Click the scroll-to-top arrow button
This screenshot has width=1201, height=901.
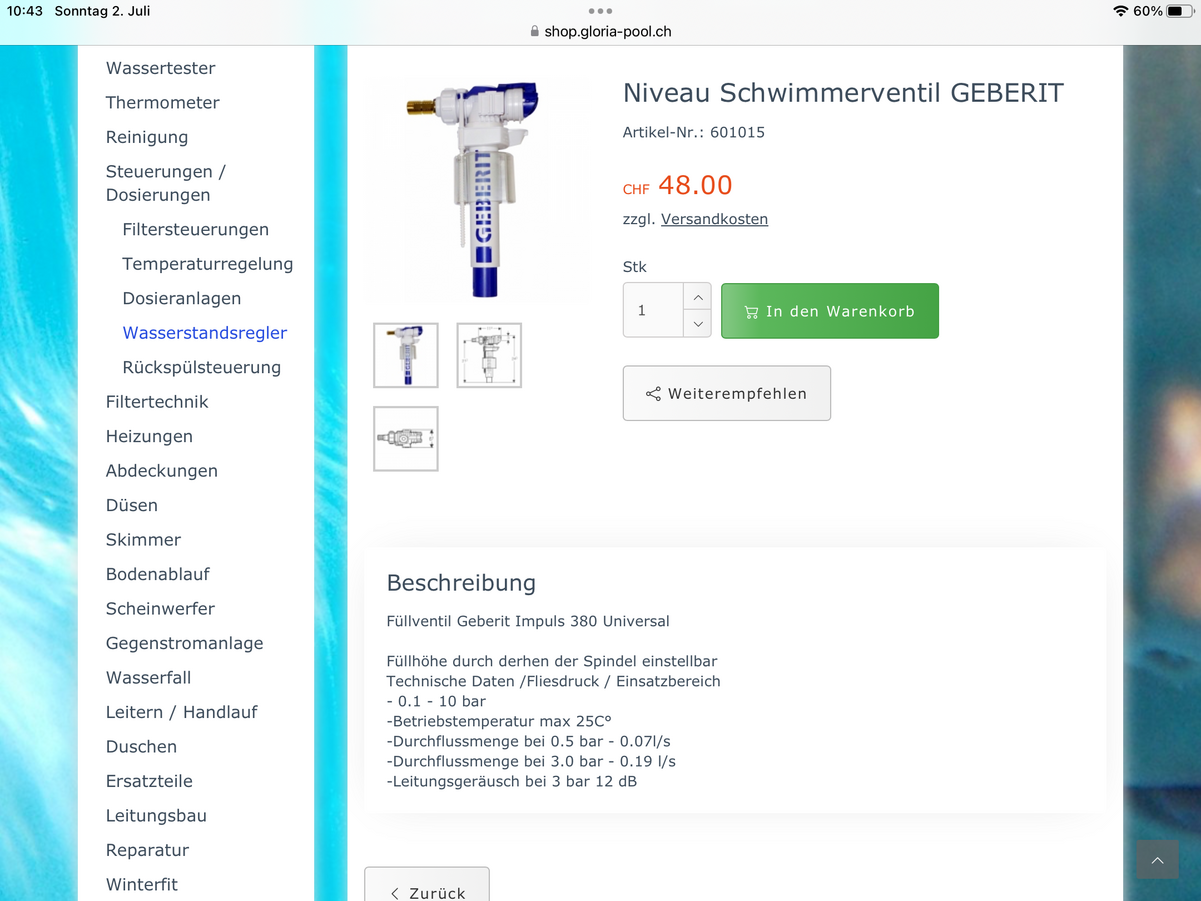tap(1157, 860)
